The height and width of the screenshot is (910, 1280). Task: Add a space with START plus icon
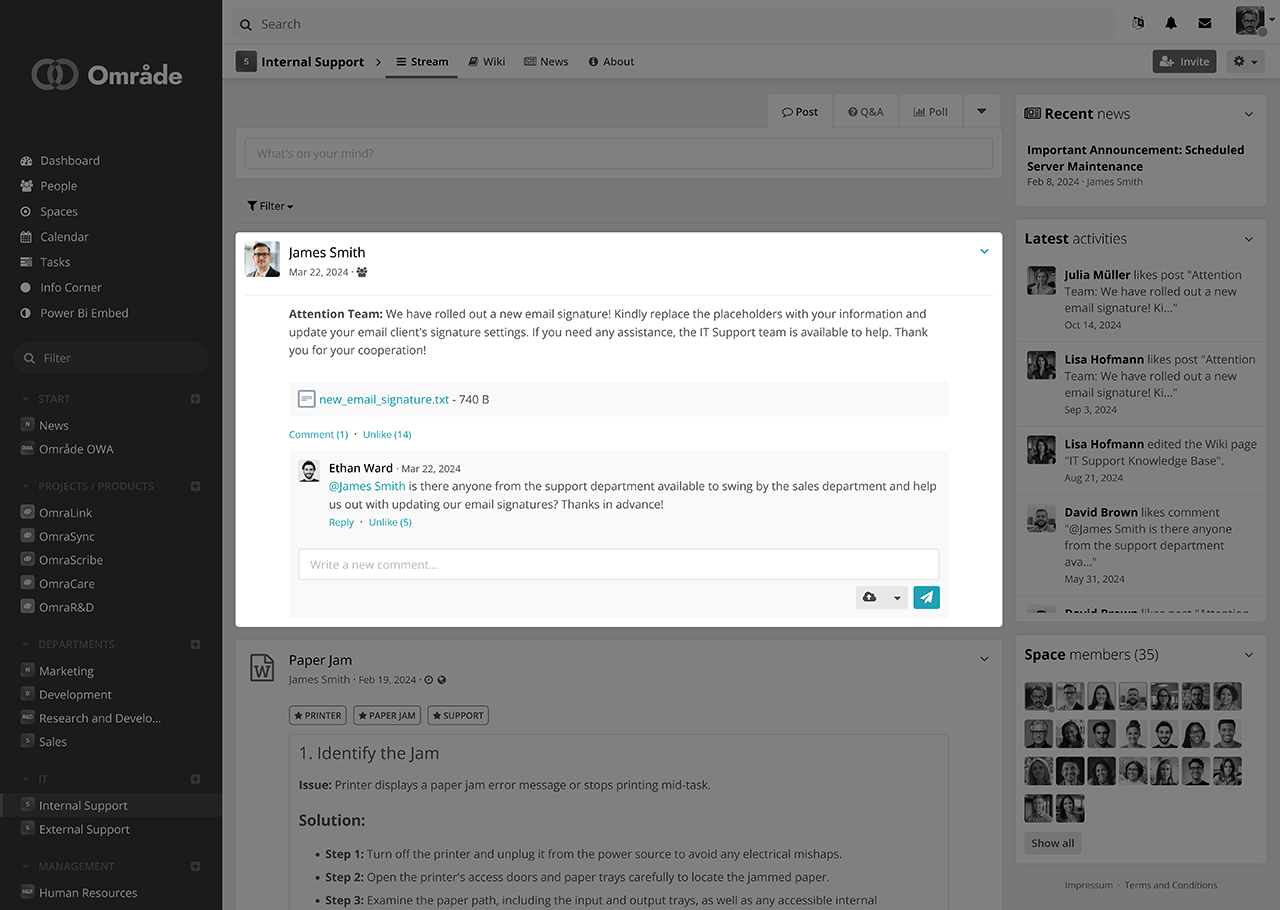click(195, 399)
